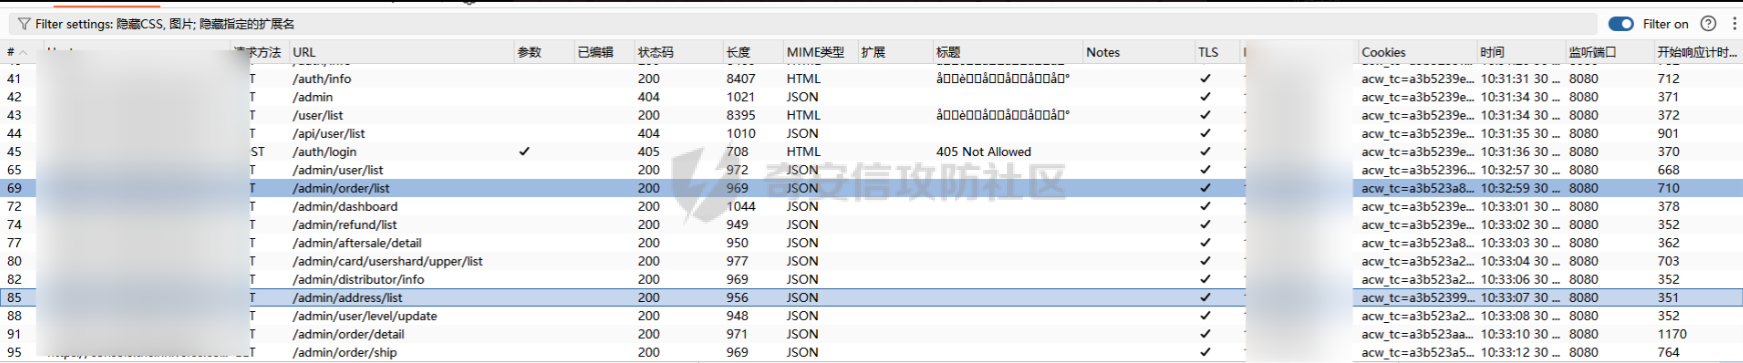This screenshot has height=363, width=1743.
Task: Select the /admin/order/ship request row
Action: click(x=871, y=352)
